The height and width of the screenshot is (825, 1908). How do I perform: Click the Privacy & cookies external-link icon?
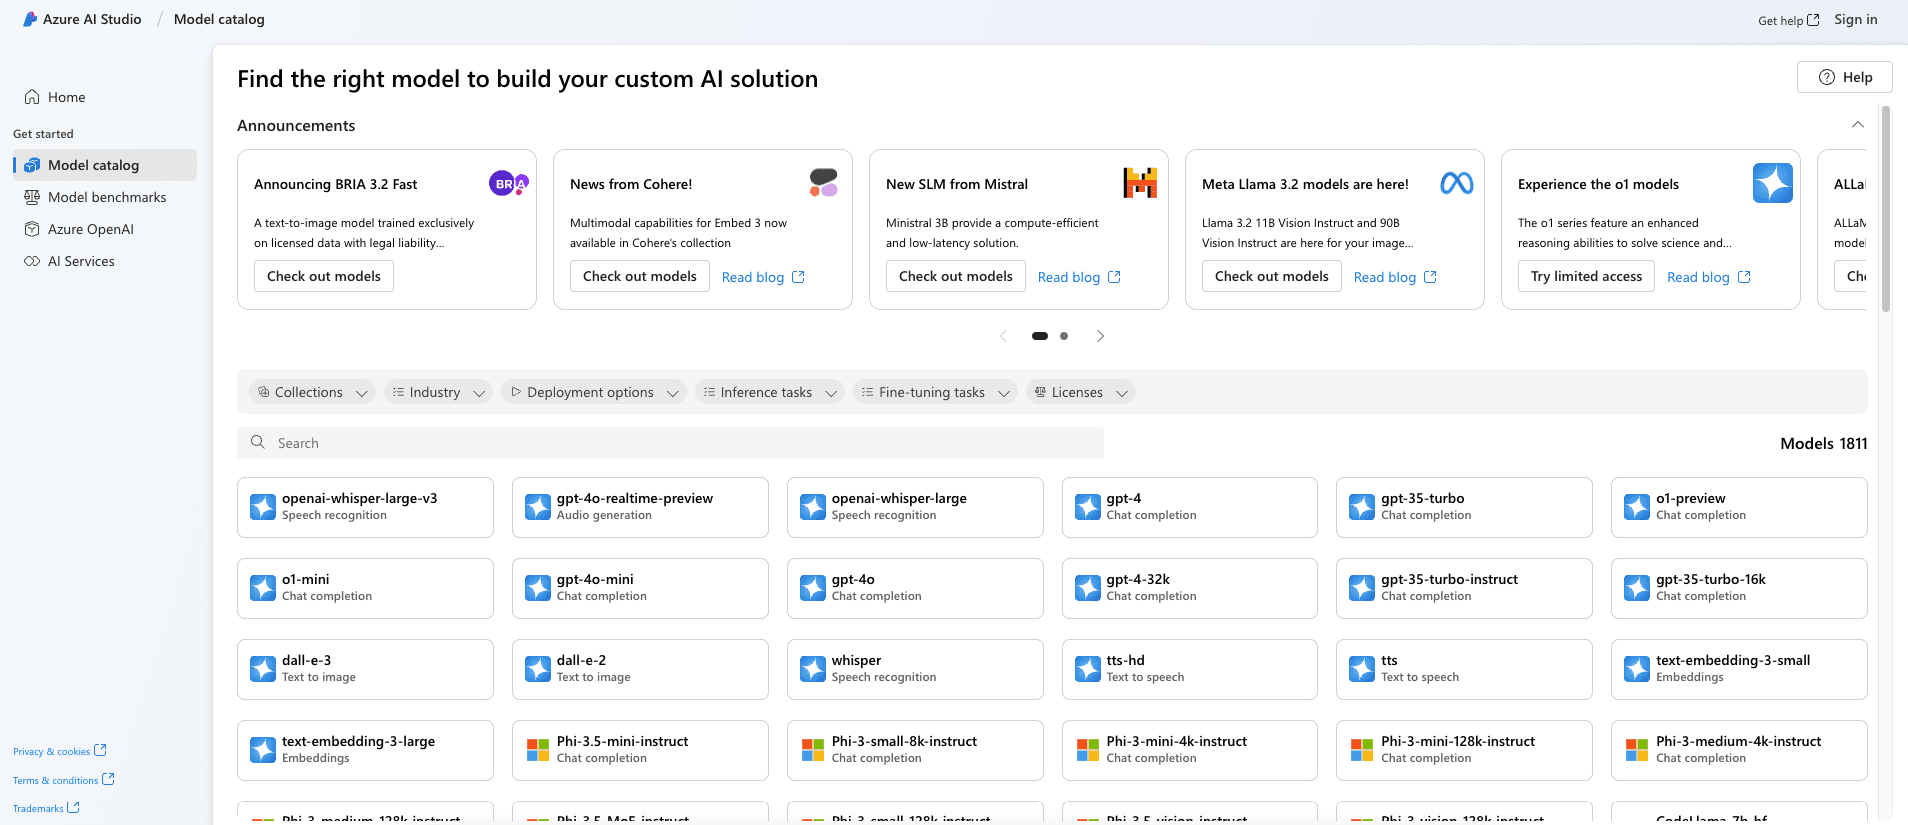tap(100, 750)
